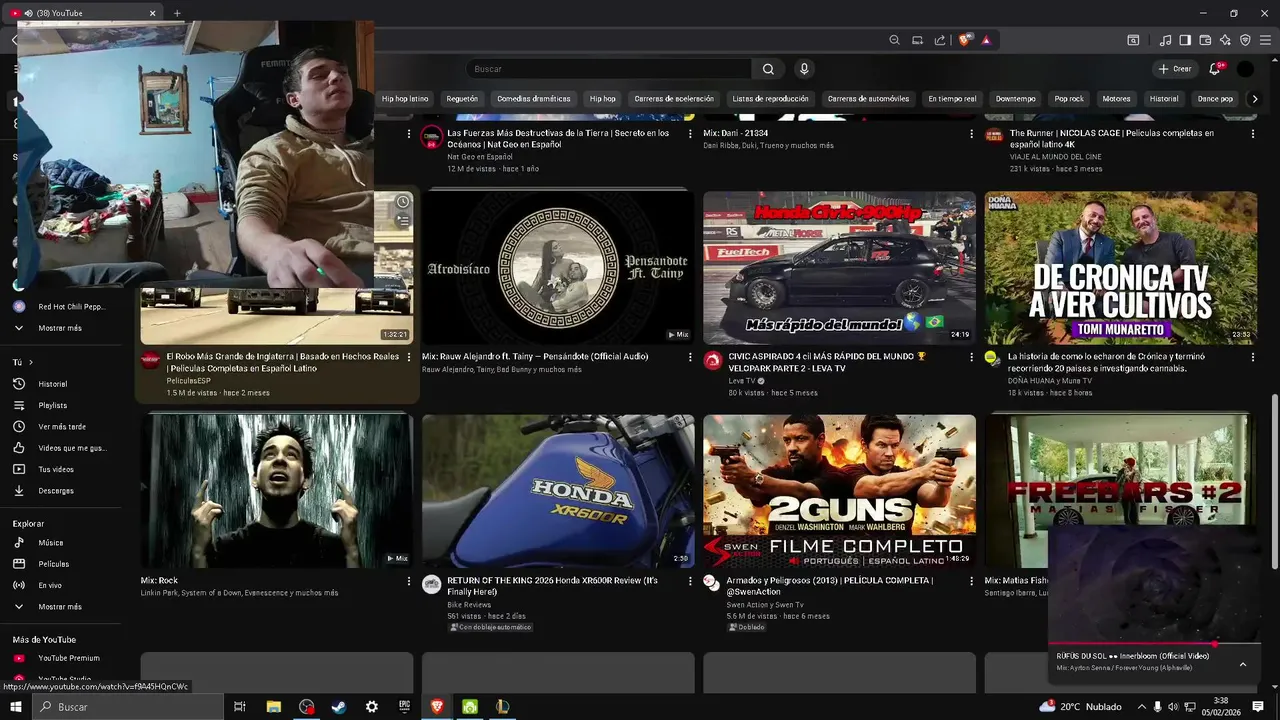Screen dimensions: 1280x720
Task: Open options menu for Mix: Dani - 21334
Action: coord(971,134)
